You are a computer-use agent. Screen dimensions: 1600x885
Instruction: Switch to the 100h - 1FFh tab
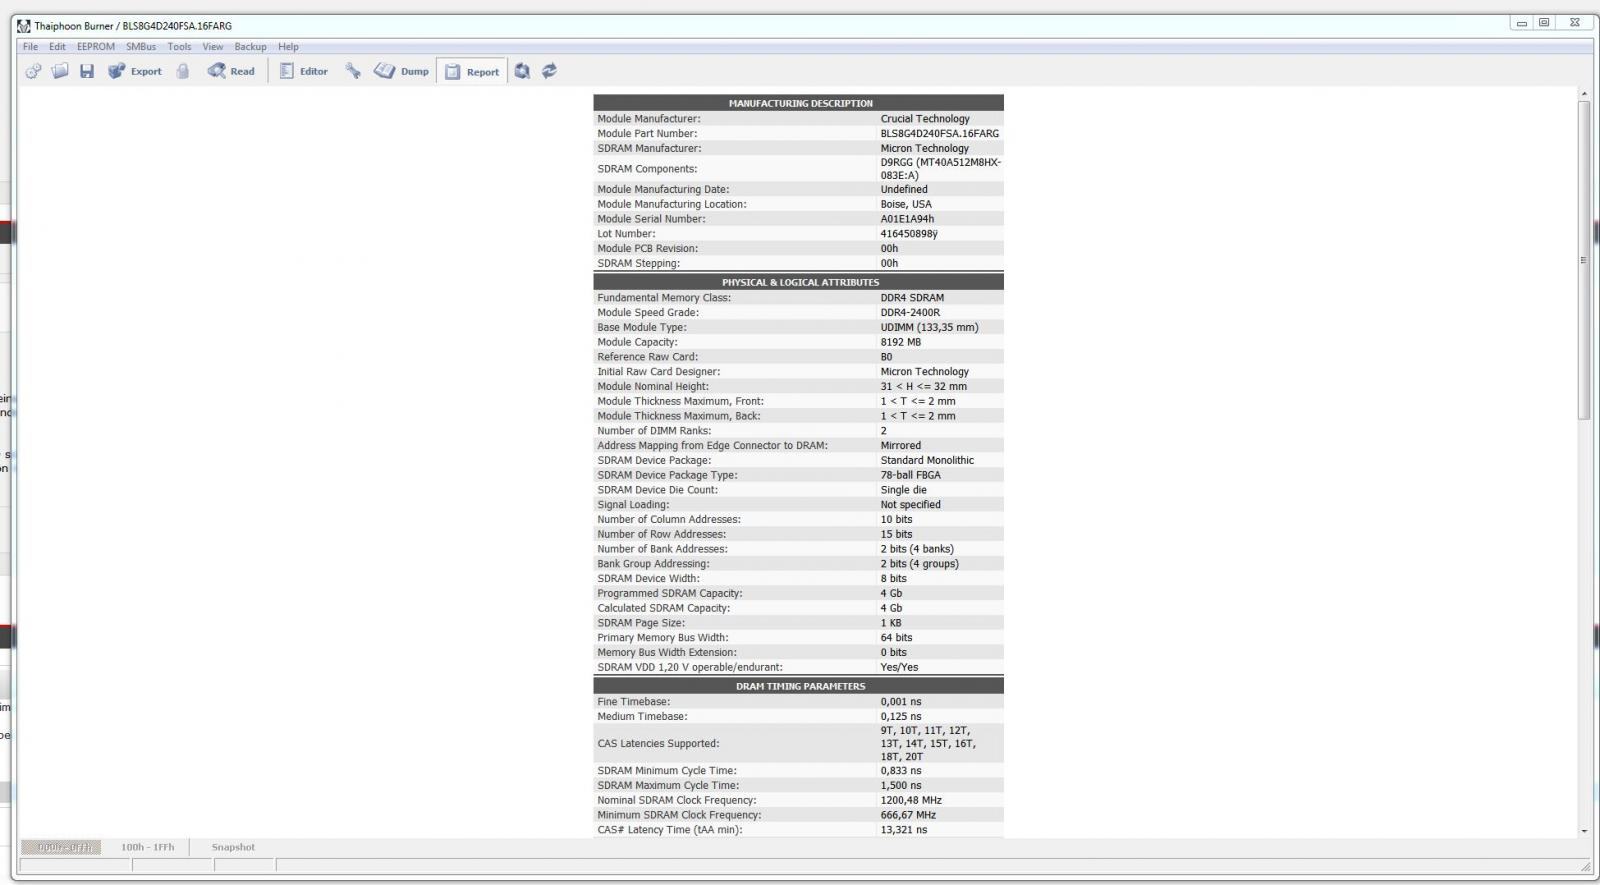pos(148,847)
